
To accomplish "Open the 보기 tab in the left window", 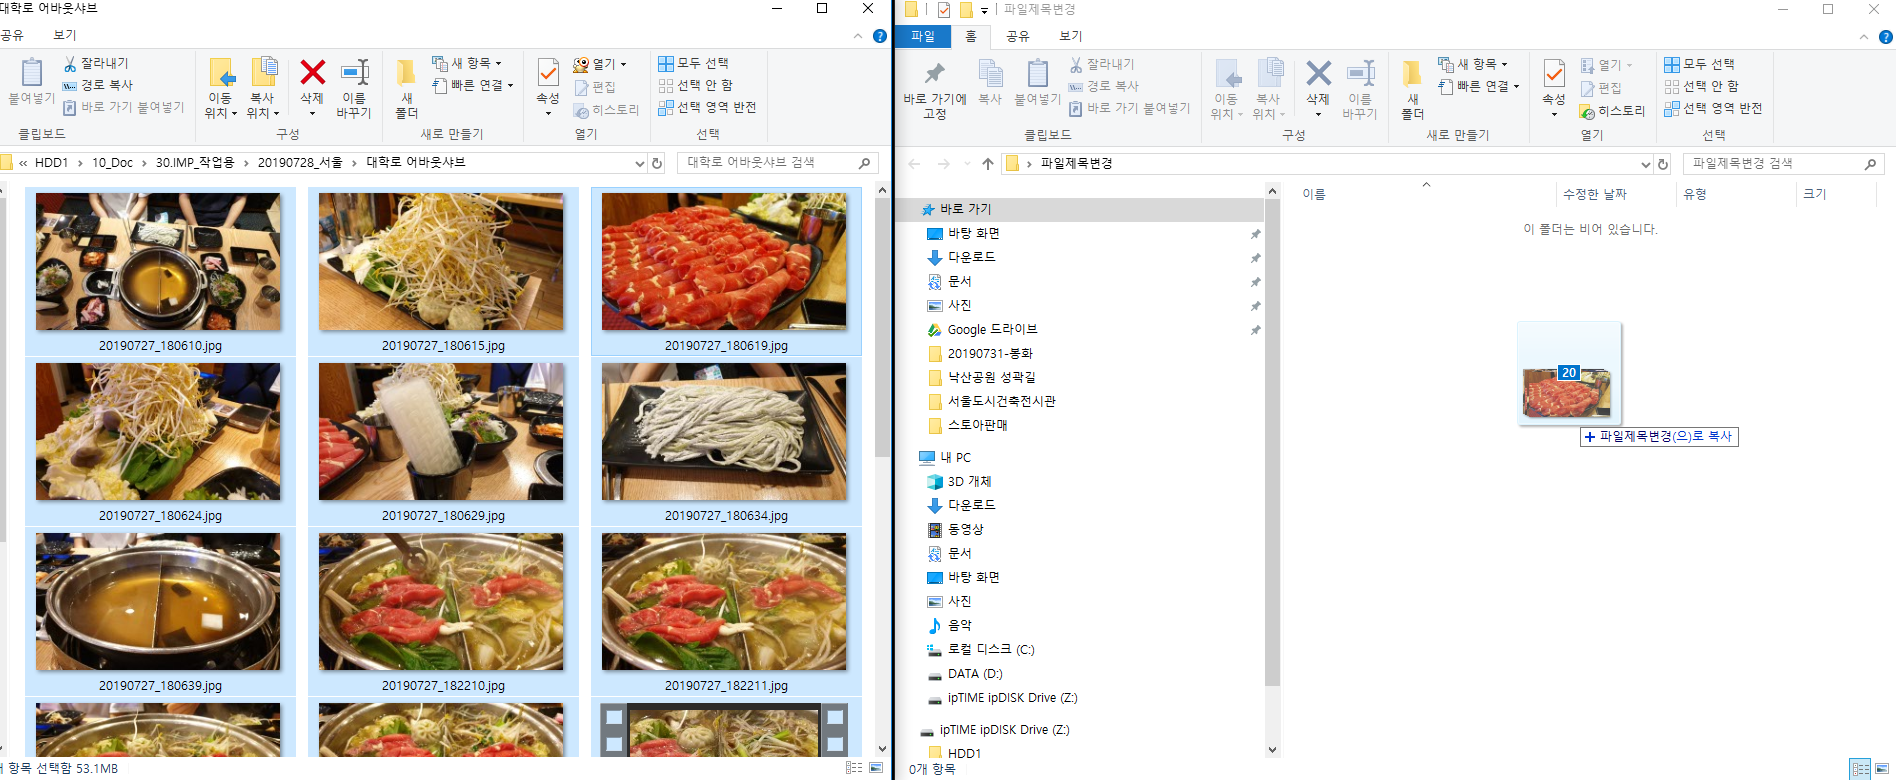I will tap(65, 35).
